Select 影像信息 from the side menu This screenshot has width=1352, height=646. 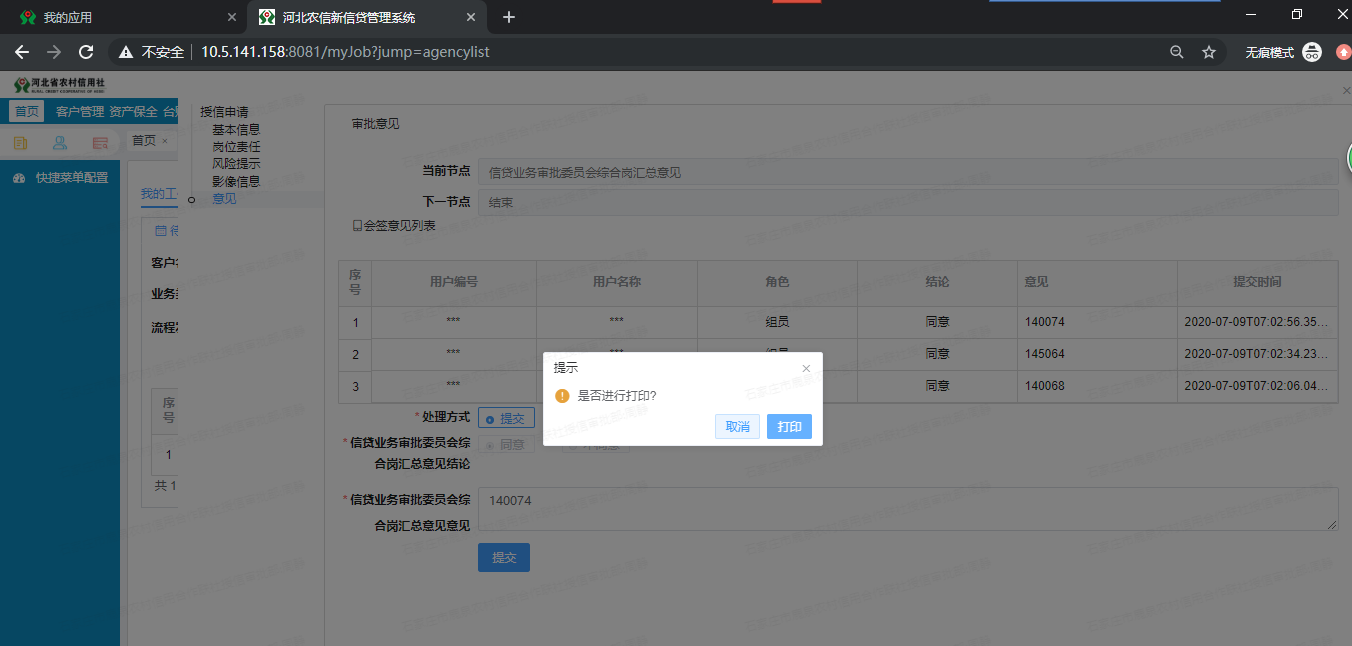click(x=234, y=180)
